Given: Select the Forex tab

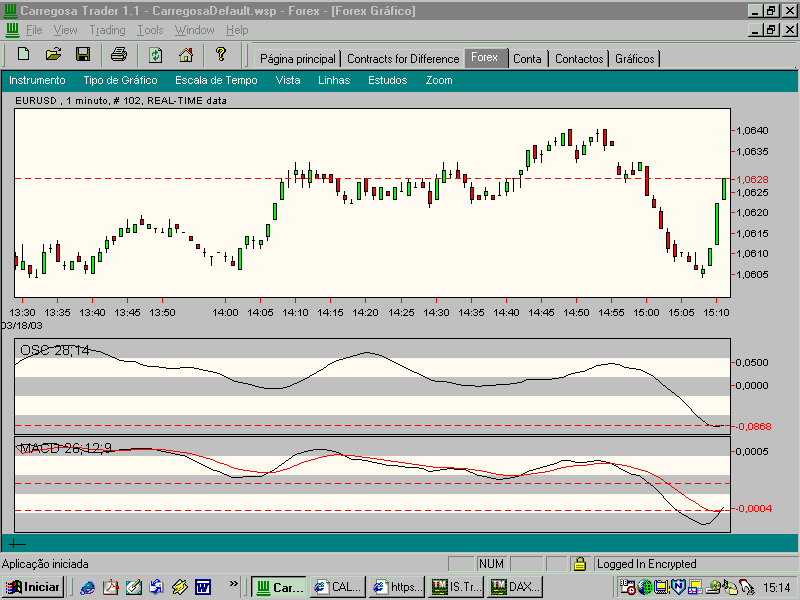Looking at the screenshot, I should pos(485,57).
